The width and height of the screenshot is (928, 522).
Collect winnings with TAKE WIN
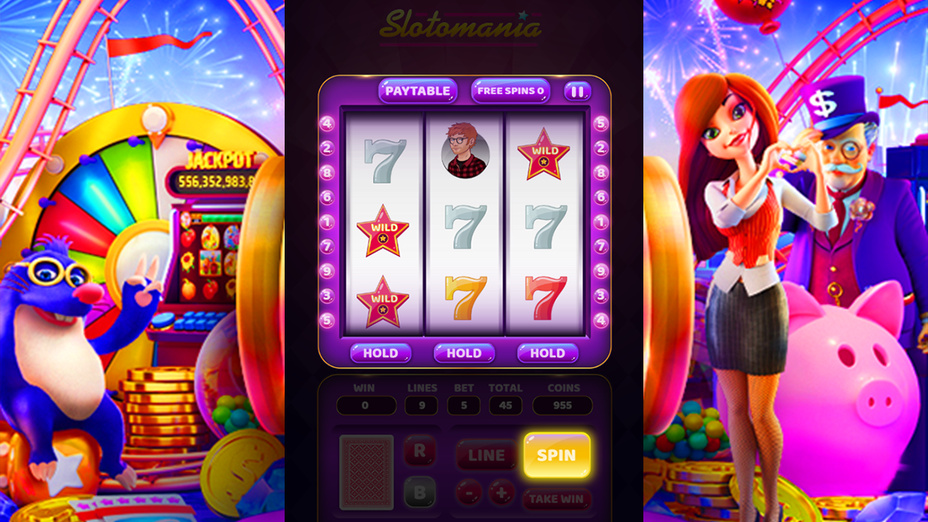pyautogui.click(x=556, y=499)
